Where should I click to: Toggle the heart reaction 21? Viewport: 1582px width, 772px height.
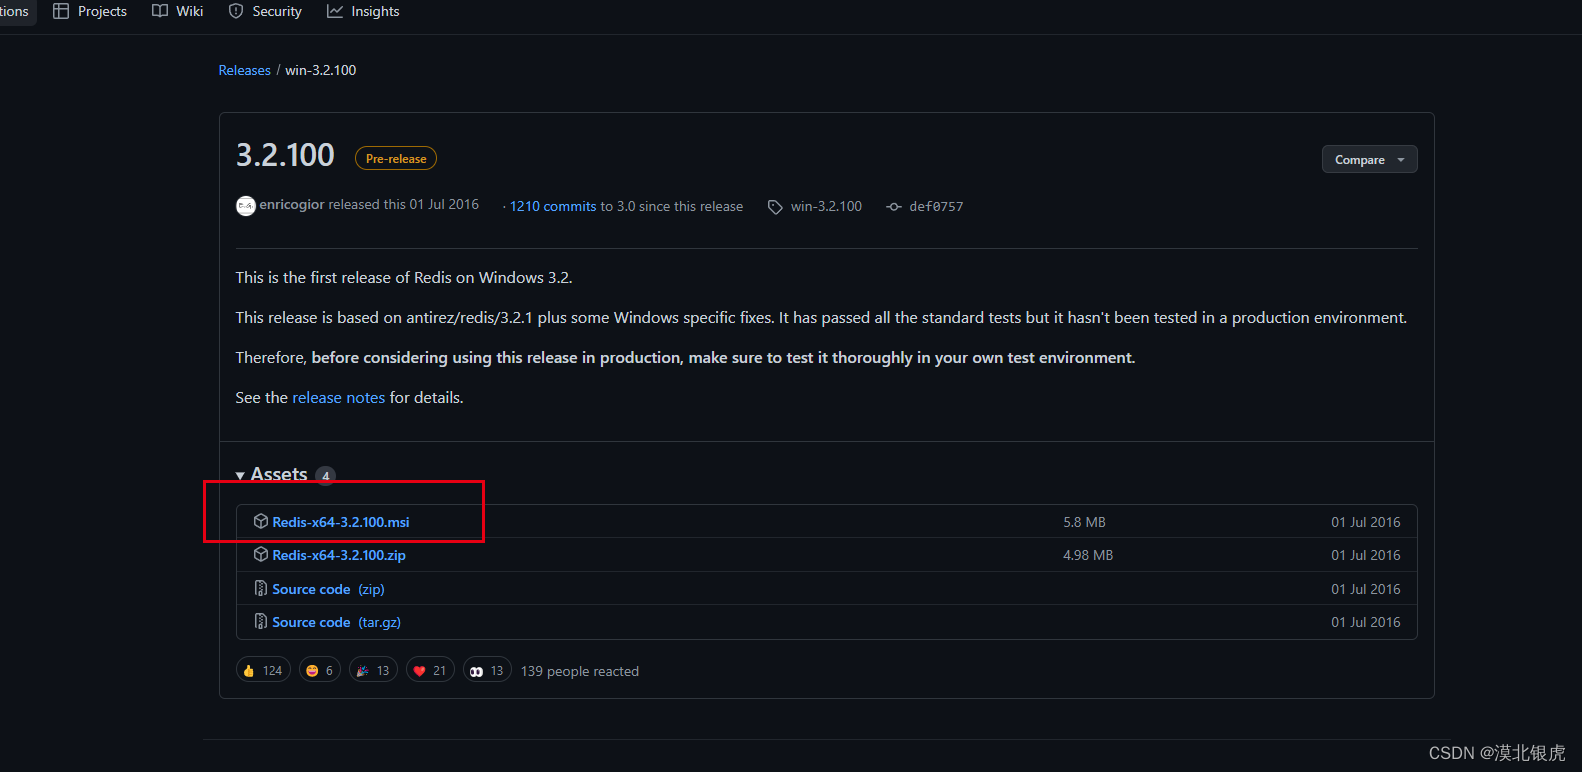(430, 670)
